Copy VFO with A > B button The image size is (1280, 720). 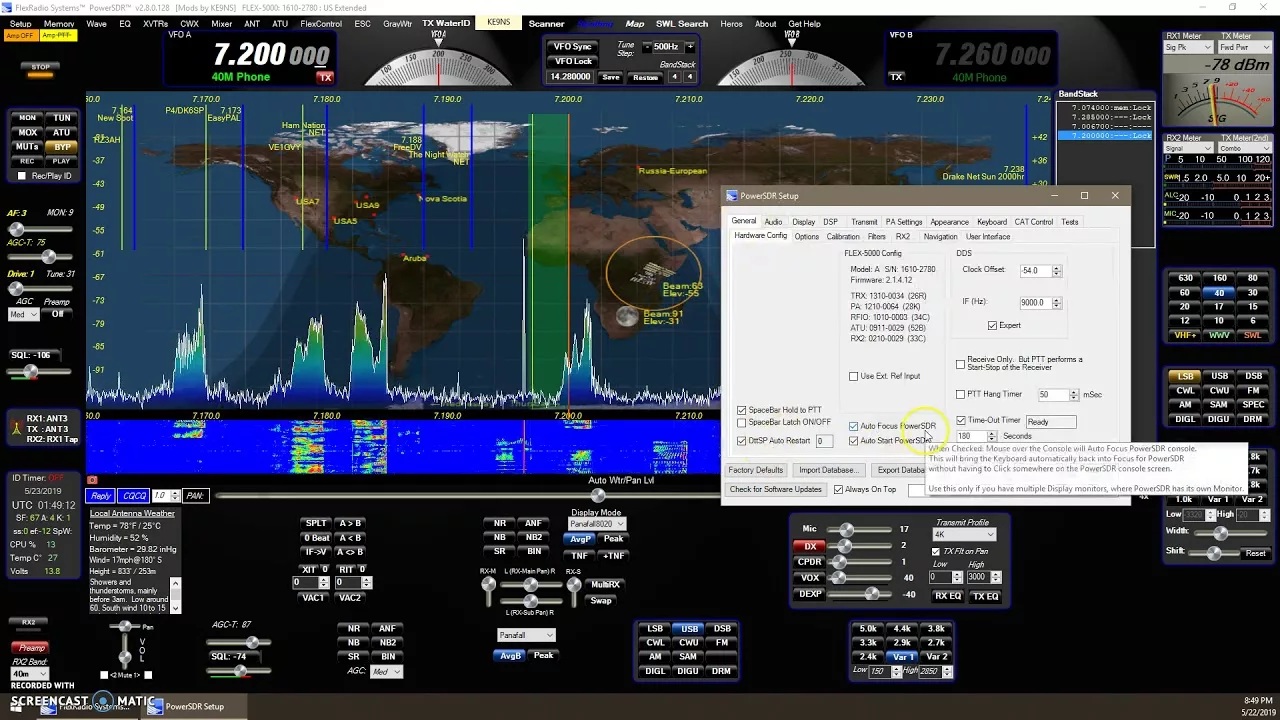click(350, 523)
